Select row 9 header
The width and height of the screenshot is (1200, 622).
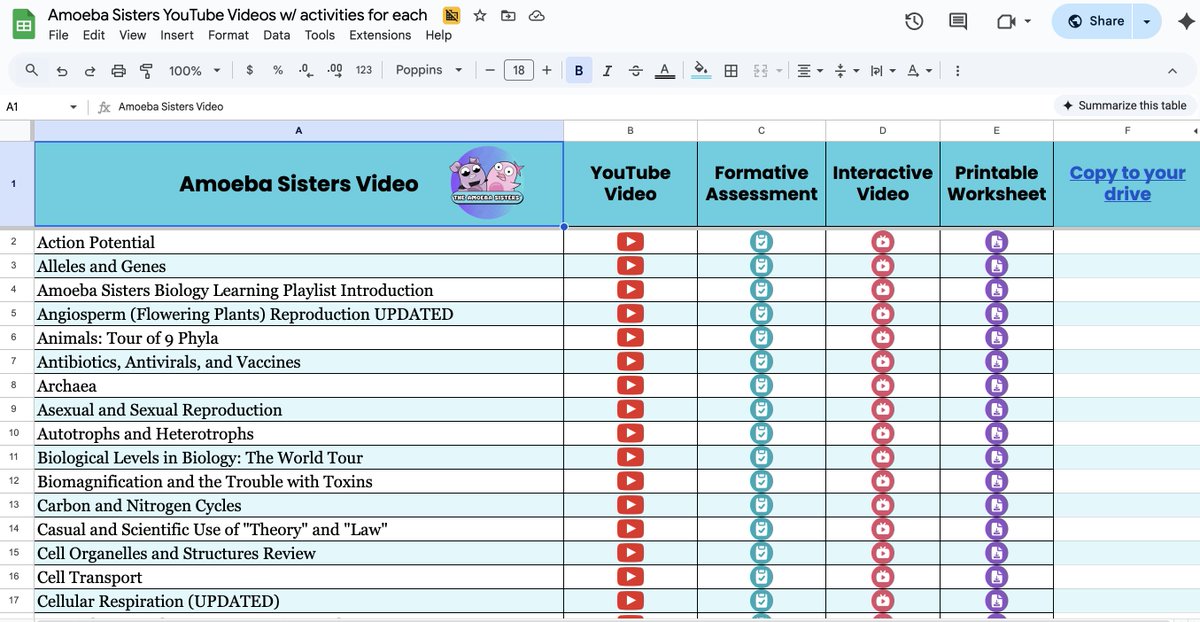[x=14, y=409]
